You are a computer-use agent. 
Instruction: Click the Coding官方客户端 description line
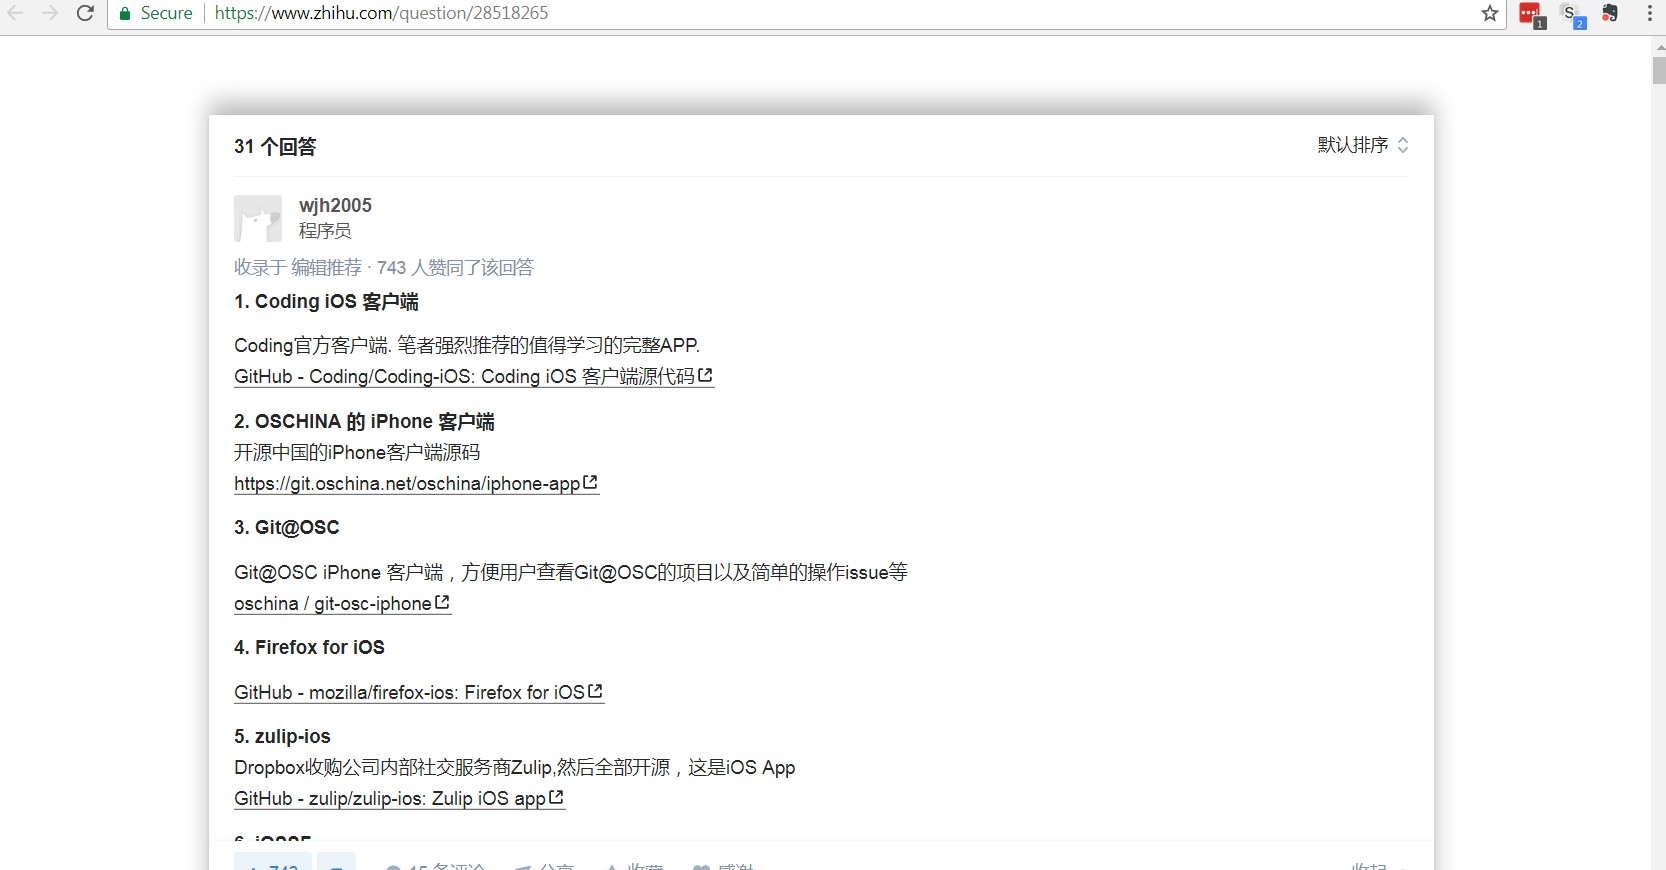point(467,345)
